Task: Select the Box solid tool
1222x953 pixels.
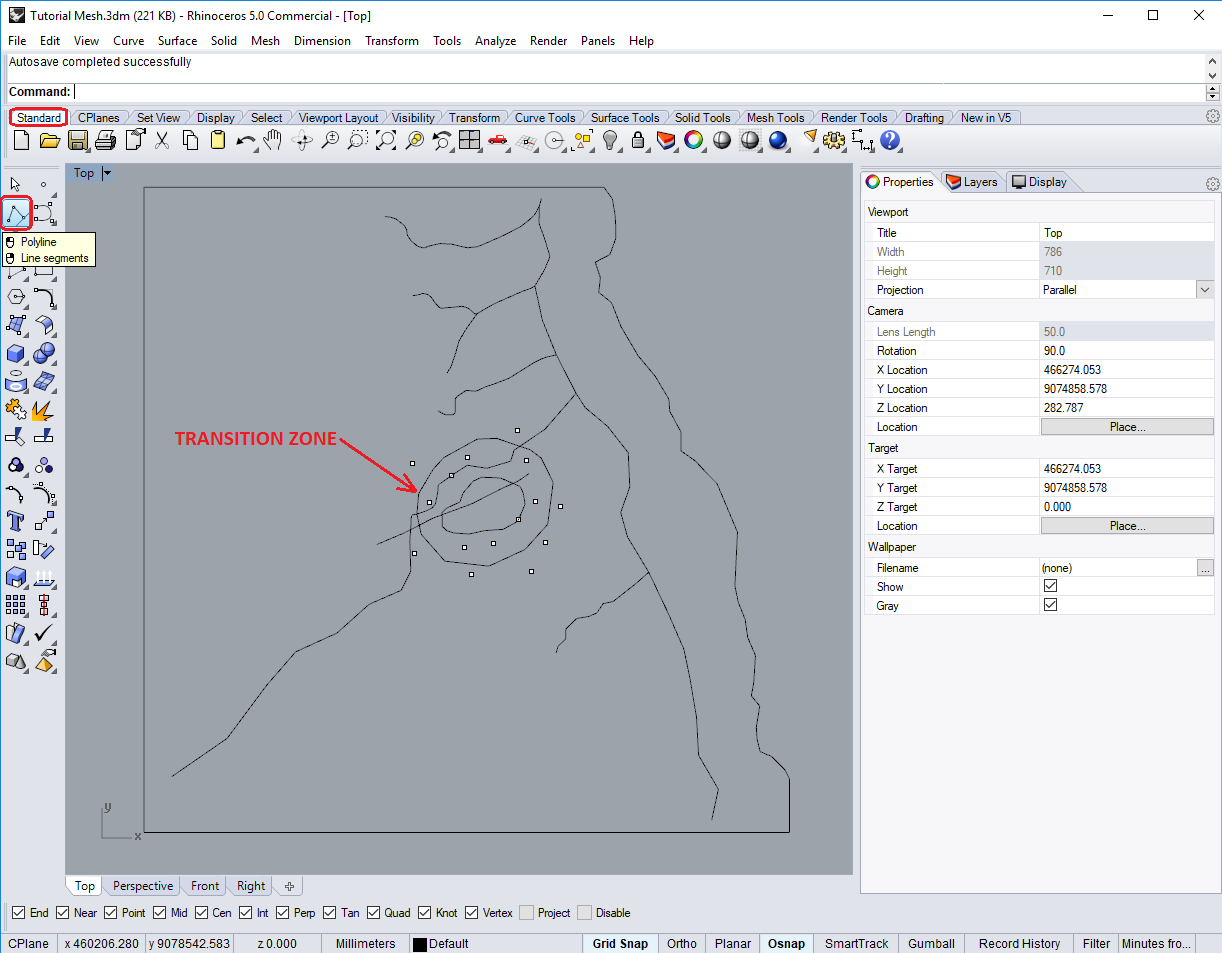Action: (x=15, y=353)
